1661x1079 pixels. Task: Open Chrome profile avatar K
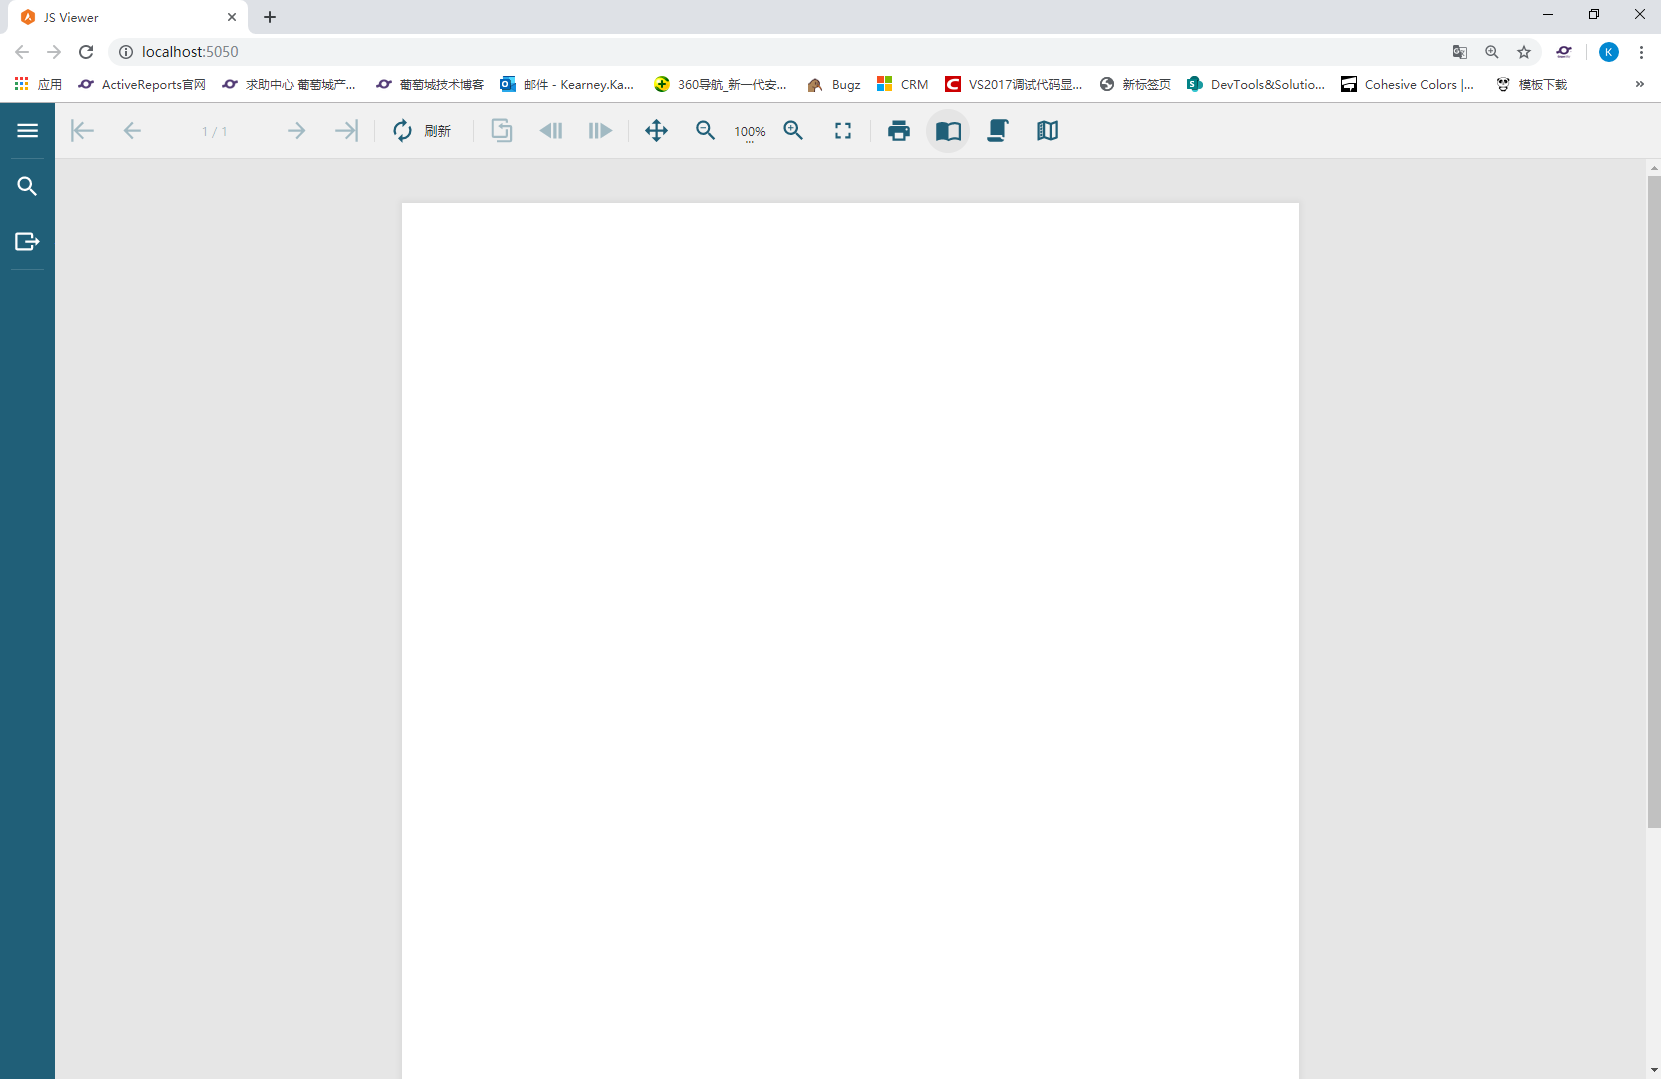pos(1609,52)
